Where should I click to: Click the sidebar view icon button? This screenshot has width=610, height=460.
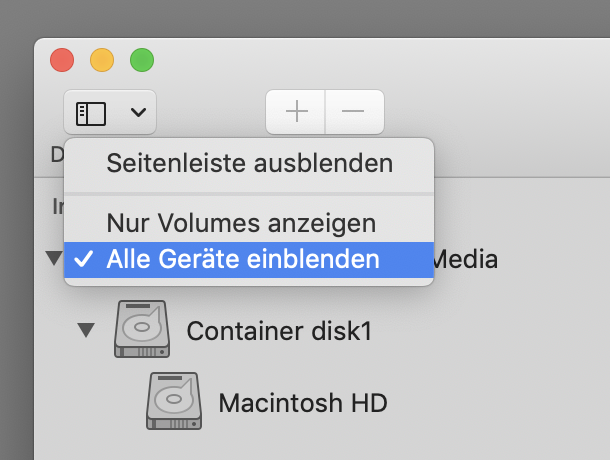click(x=91, y=114)
